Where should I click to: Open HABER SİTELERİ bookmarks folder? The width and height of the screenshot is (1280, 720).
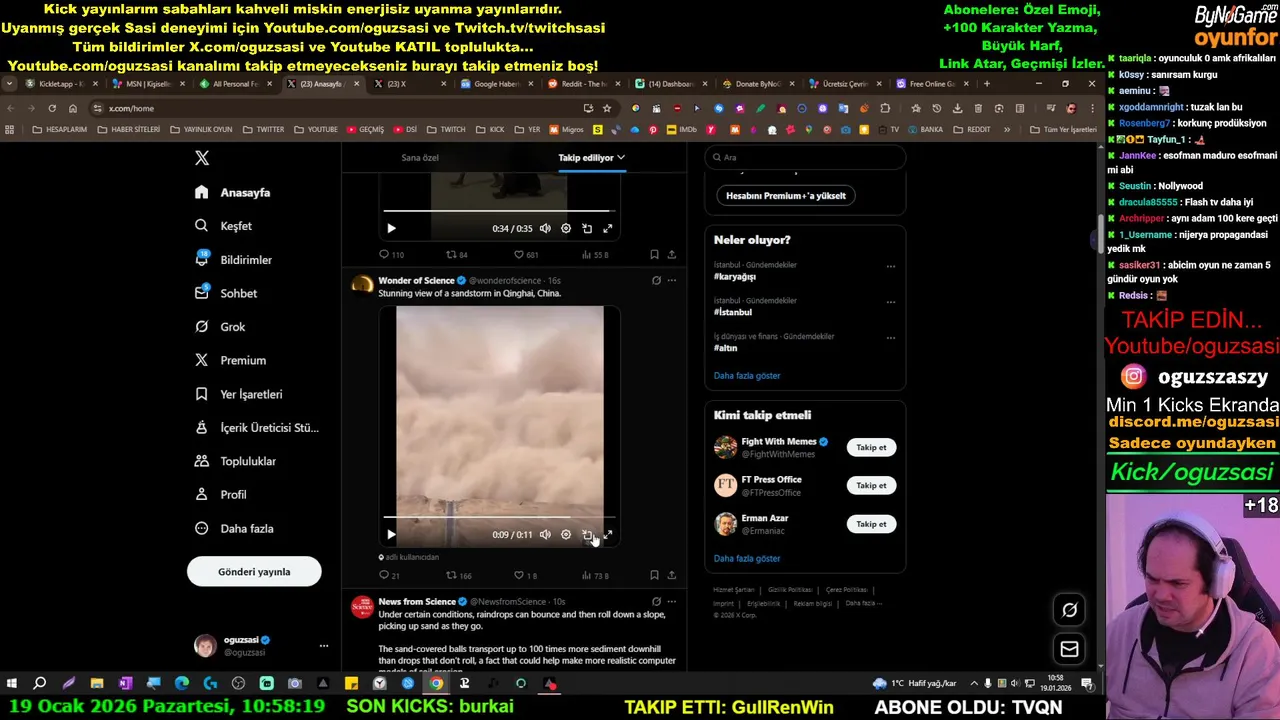(129, 129)
